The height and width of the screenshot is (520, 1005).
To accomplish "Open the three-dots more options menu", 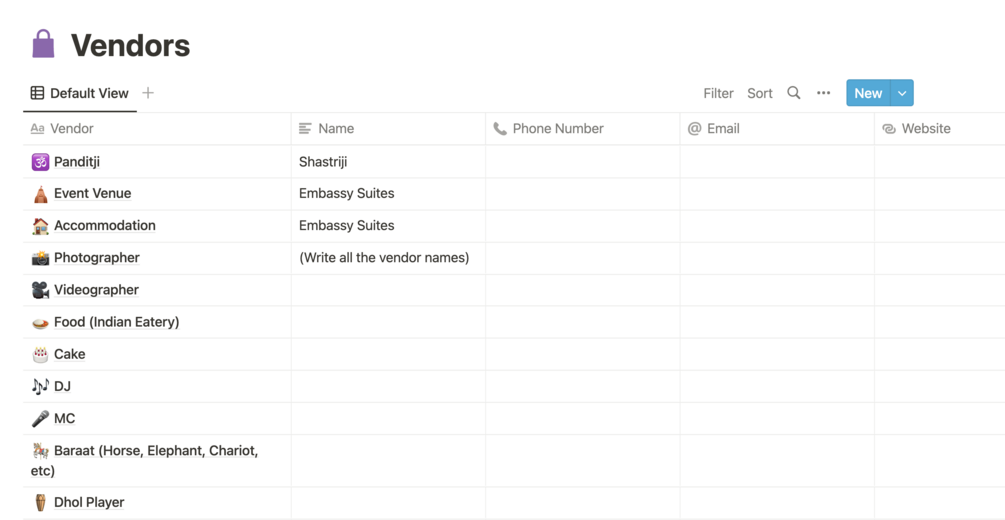I will coord(823,93).
